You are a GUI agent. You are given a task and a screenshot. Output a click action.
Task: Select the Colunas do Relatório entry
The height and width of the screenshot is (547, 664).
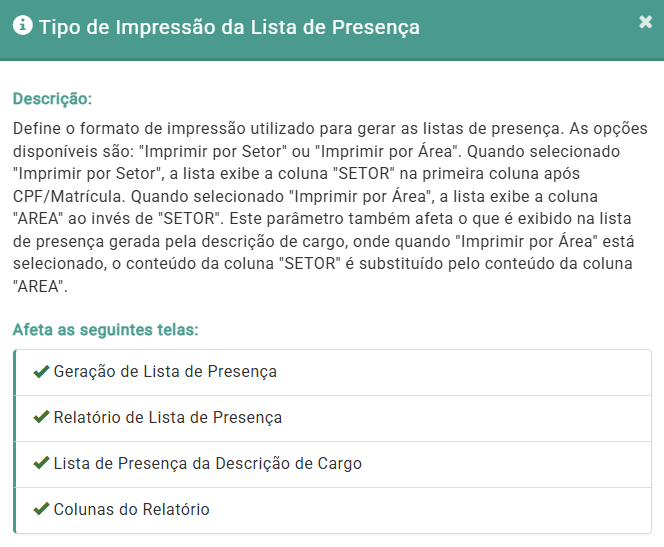pyautogui.click(x=132, y=510)
